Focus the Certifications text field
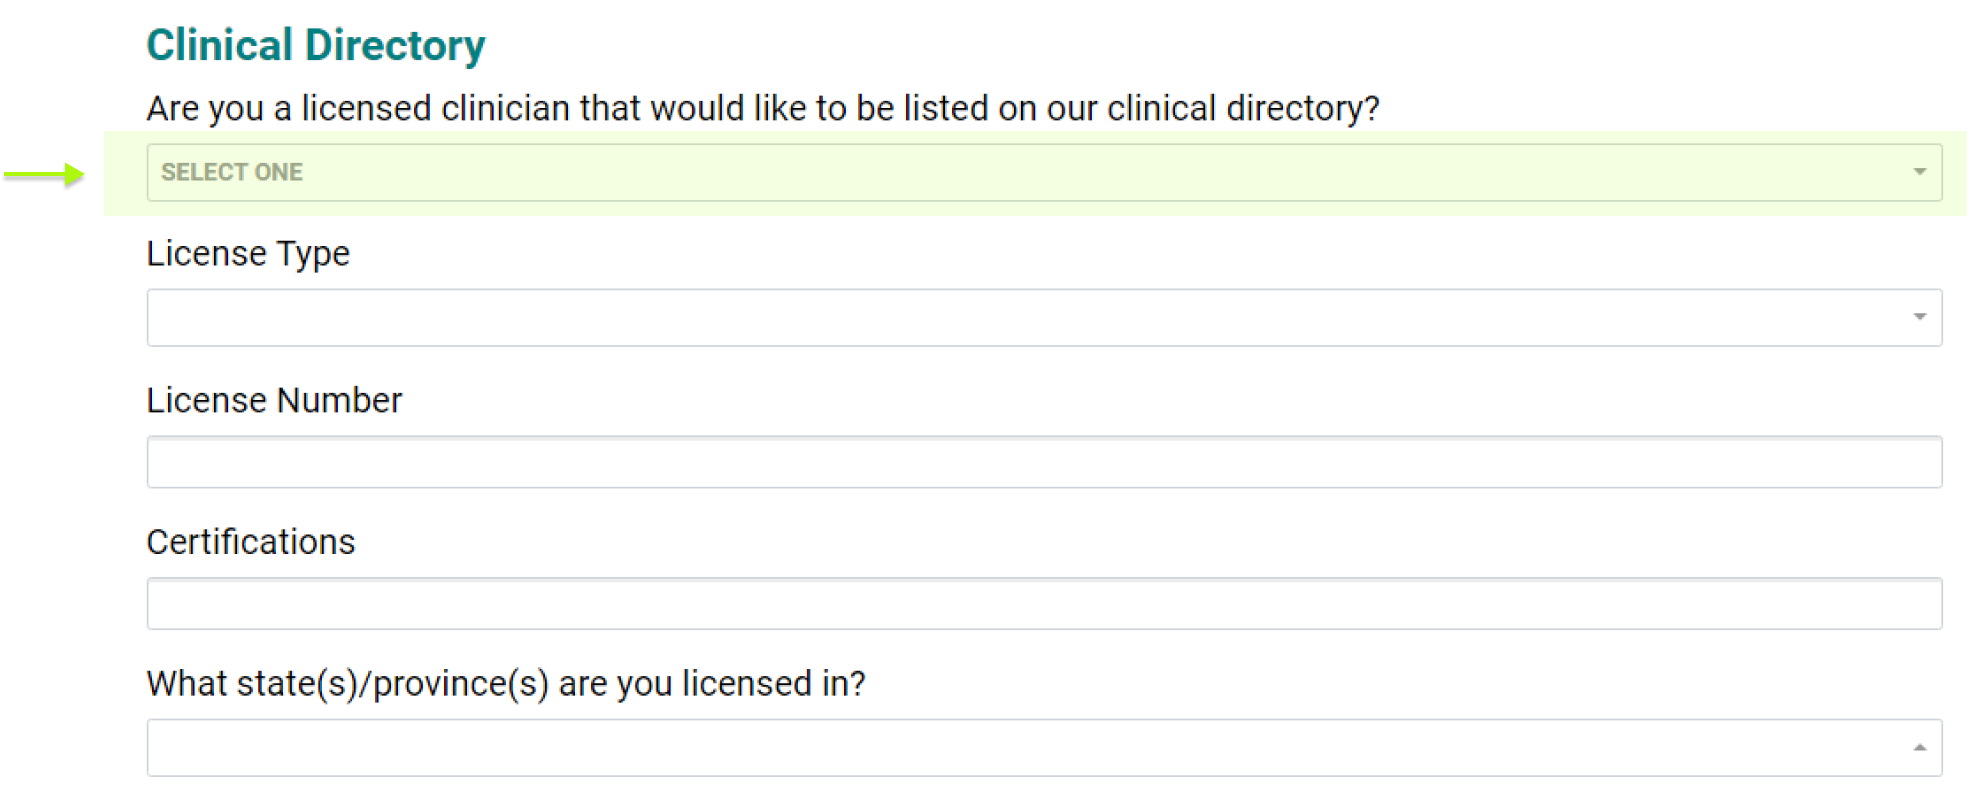 [1043, 604]
